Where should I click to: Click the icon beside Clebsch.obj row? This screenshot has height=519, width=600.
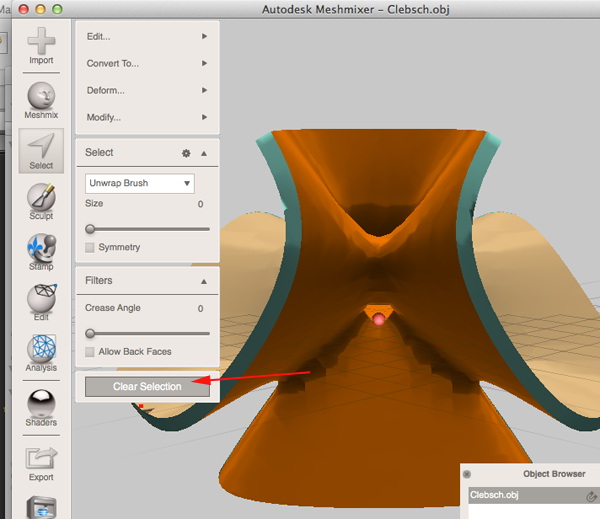pyautogui.click(x=592, y=496)
